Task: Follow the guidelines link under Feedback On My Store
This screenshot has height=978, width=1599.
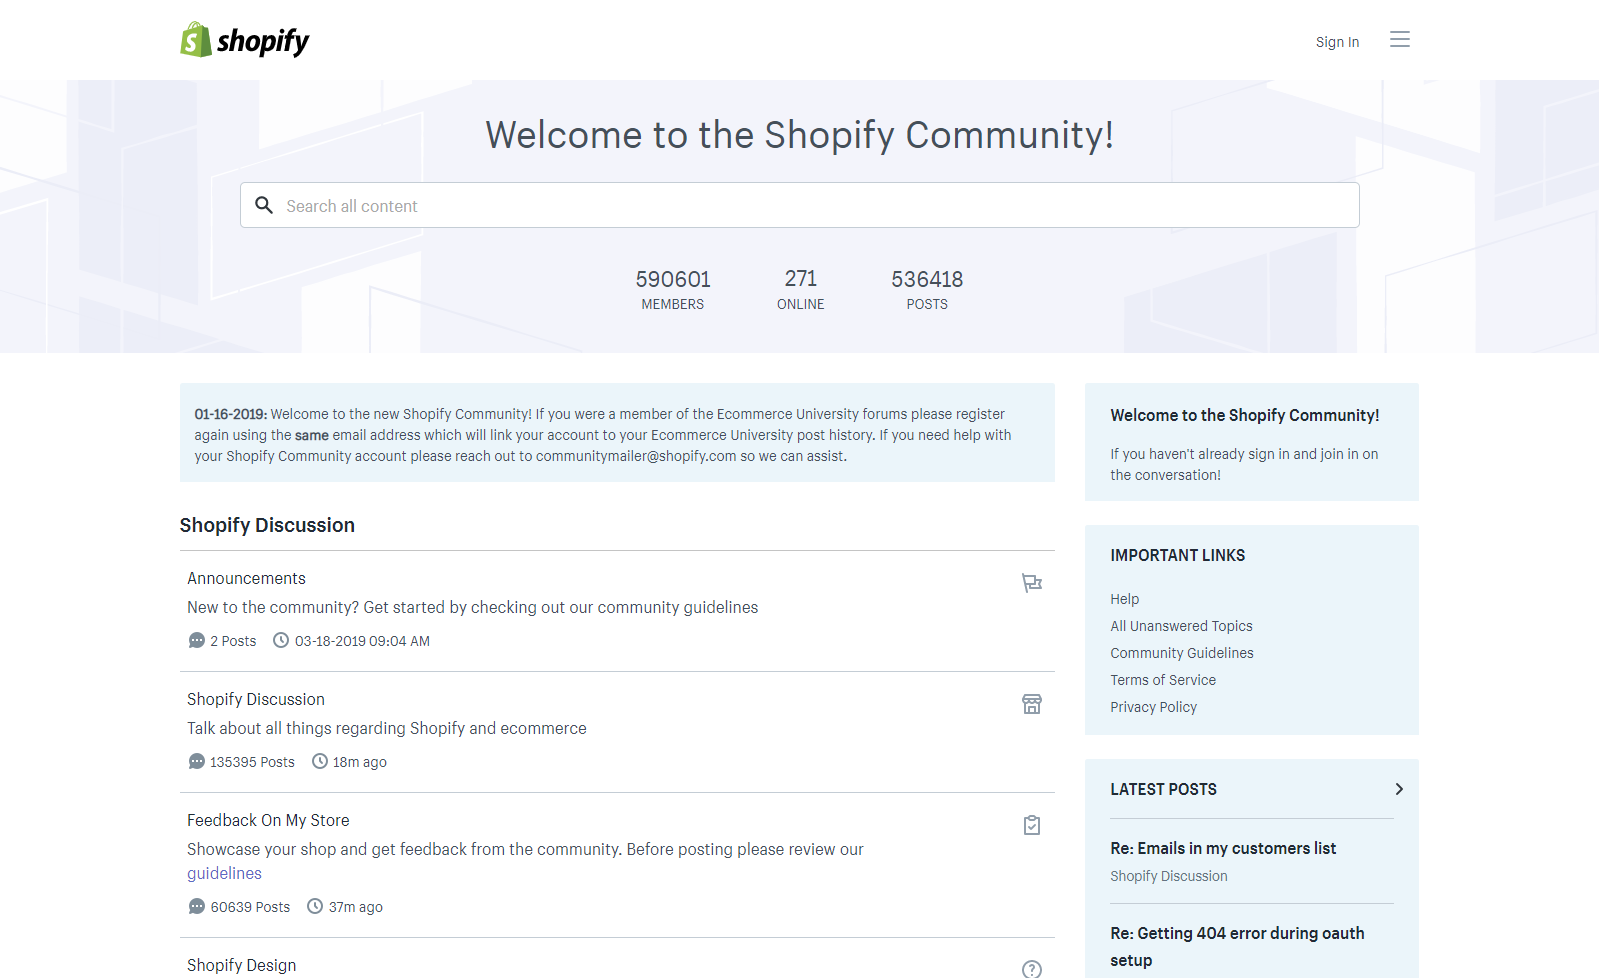Action: click(224, 873)
